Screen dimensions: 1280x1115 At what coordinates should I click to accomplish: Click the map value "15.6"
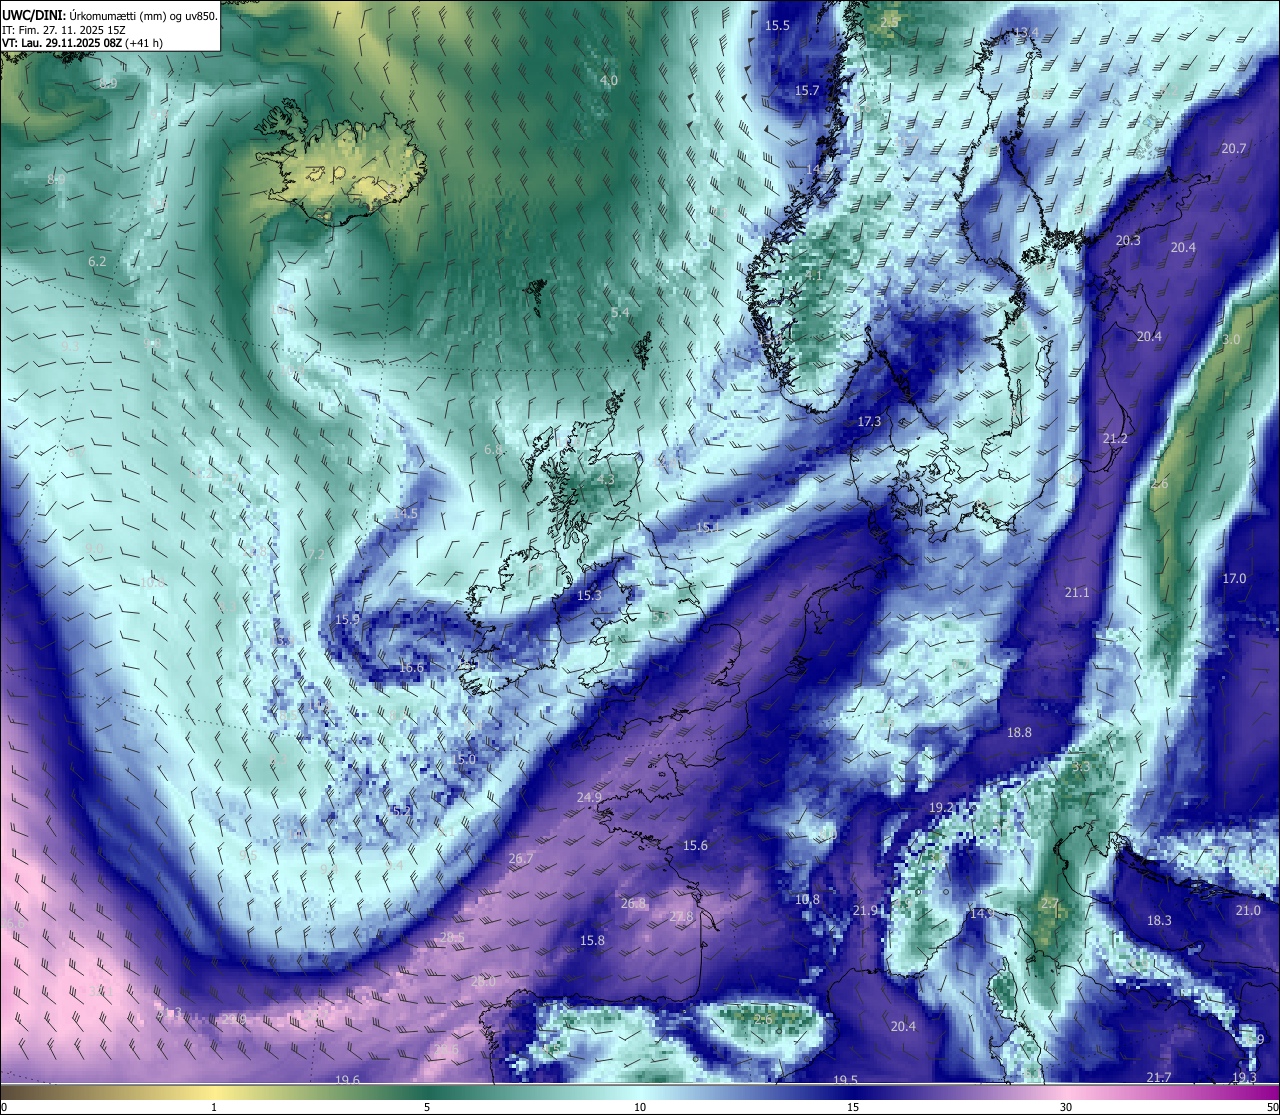click(x=695, y=845)
